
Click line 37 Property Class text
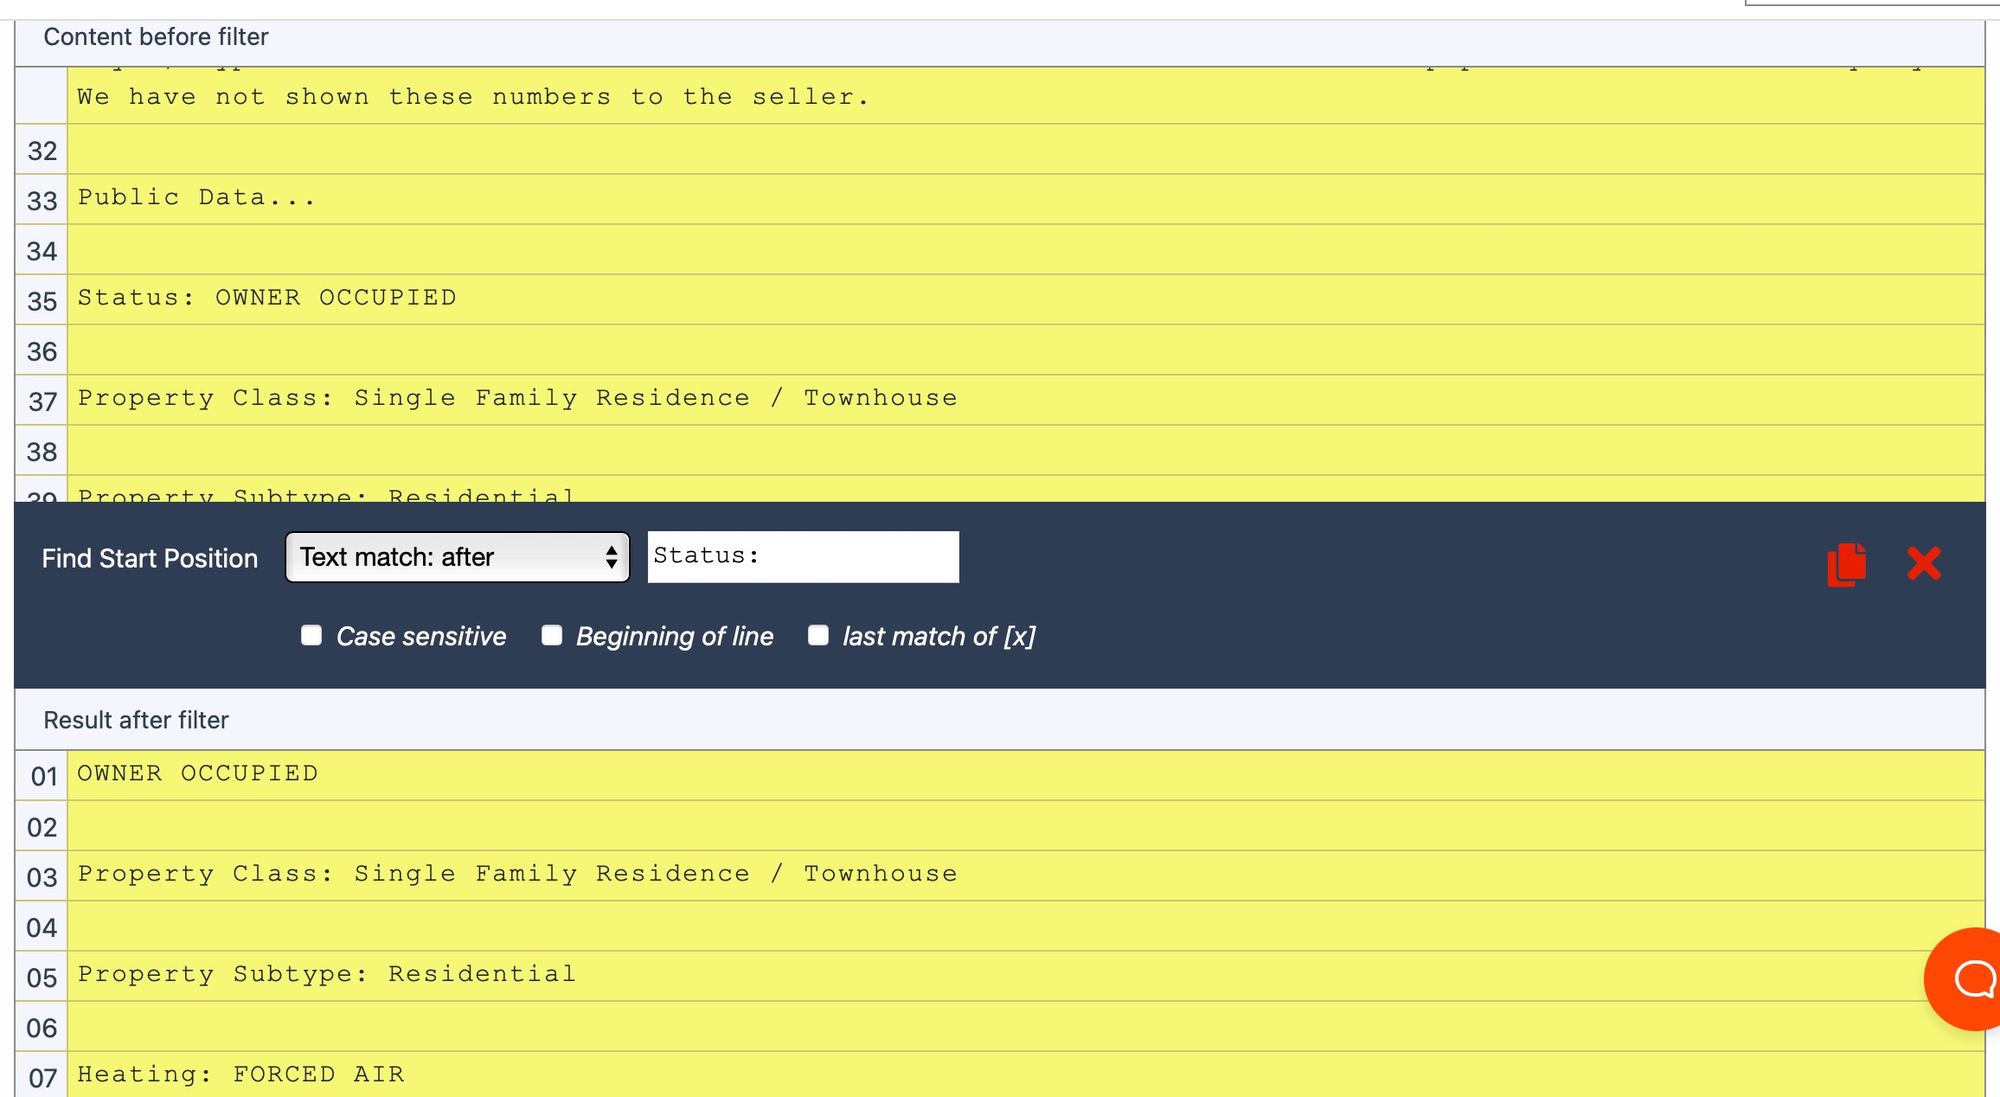pyautogui.click(x=517, y=398)
